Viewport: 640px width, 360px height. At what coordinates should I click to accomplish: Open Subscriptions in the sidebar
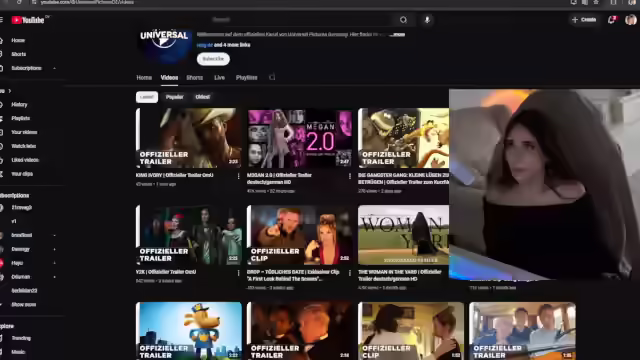tap(26, 68)
